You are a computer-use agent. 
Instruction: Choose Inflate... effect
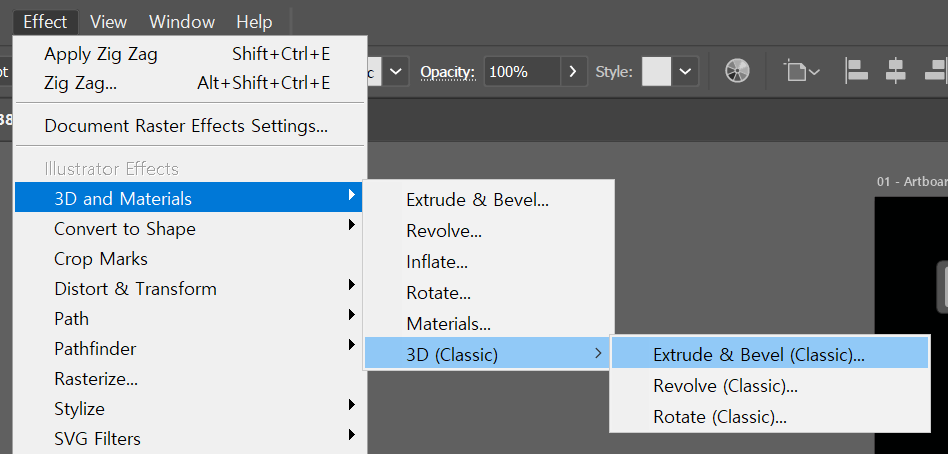point(489,262)
